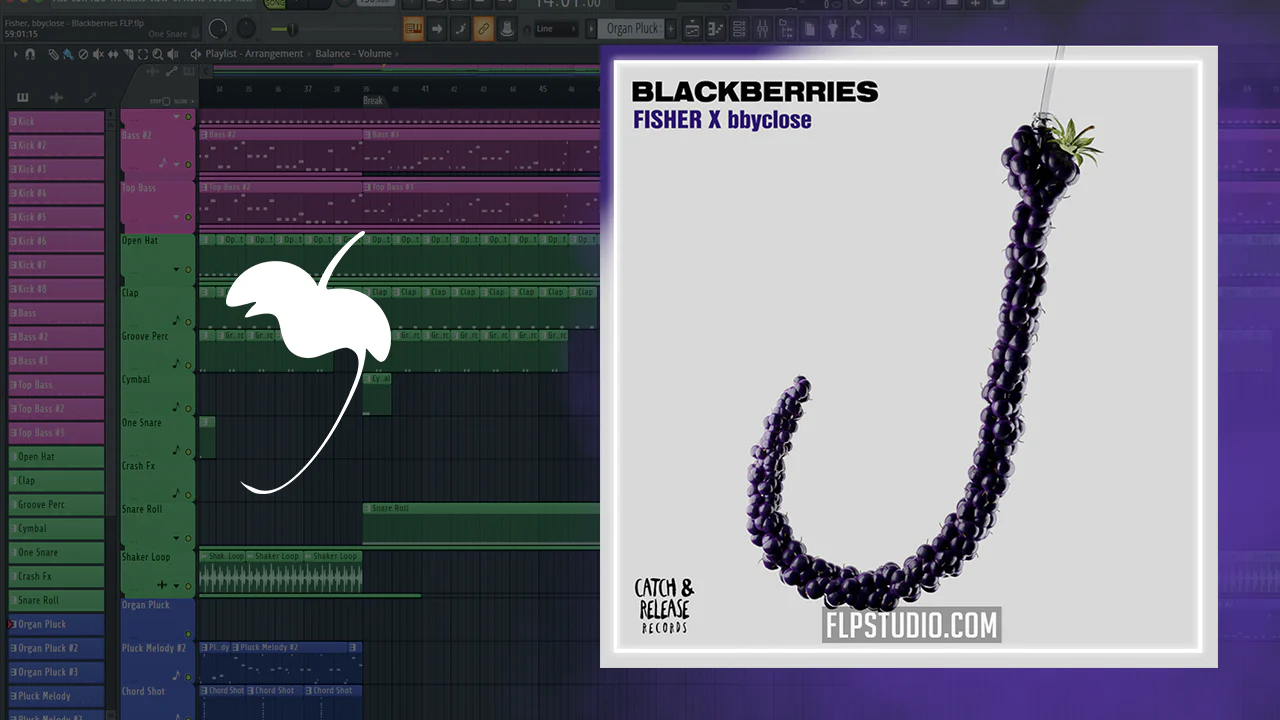The image size is (1280, 720).
Task: Click the stamp-shaped multilink toolbar icon
Action: [507, 29]
